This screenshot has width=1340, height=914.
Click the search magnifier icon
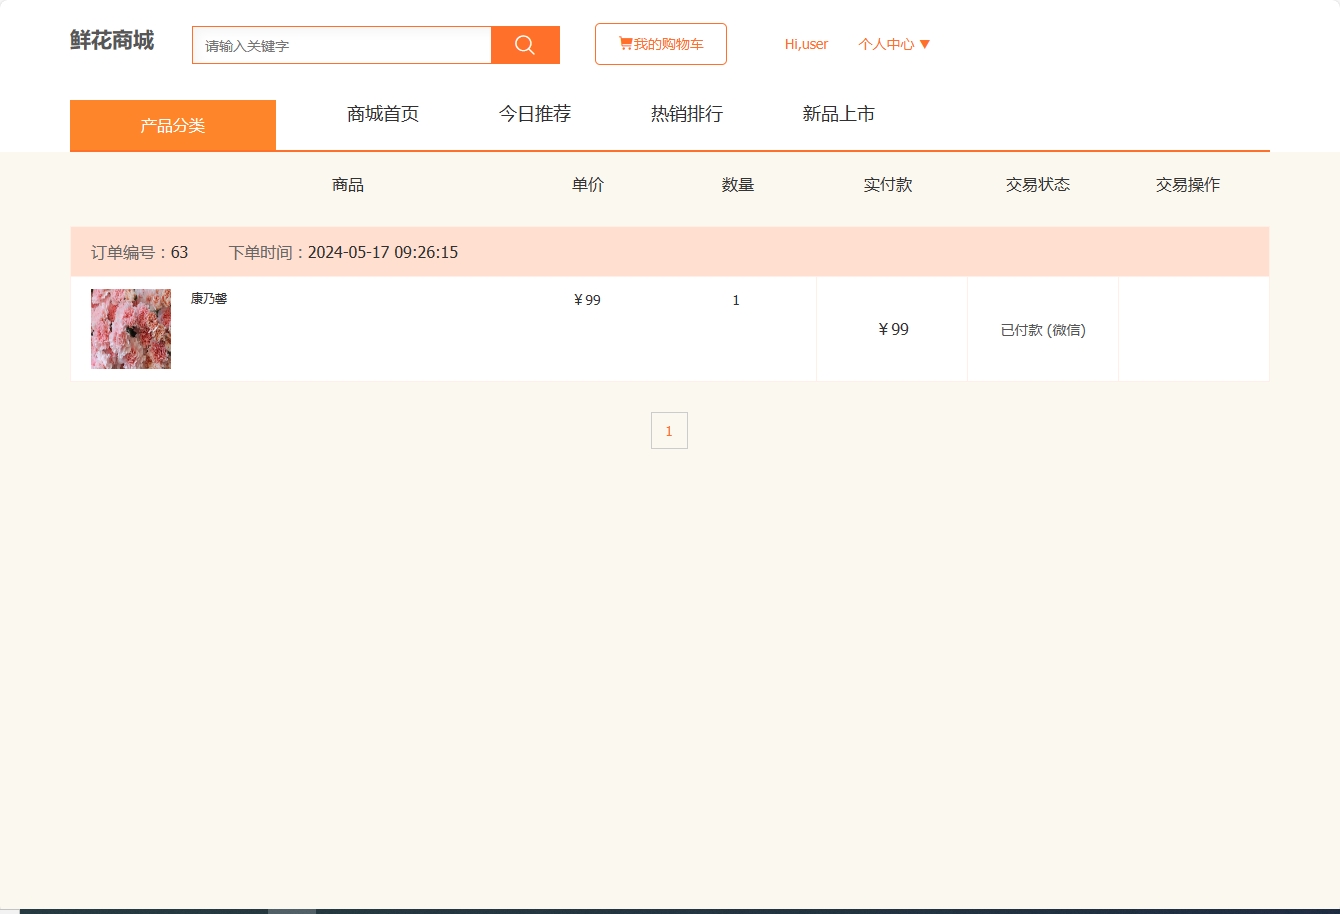[x=524, y=44]
